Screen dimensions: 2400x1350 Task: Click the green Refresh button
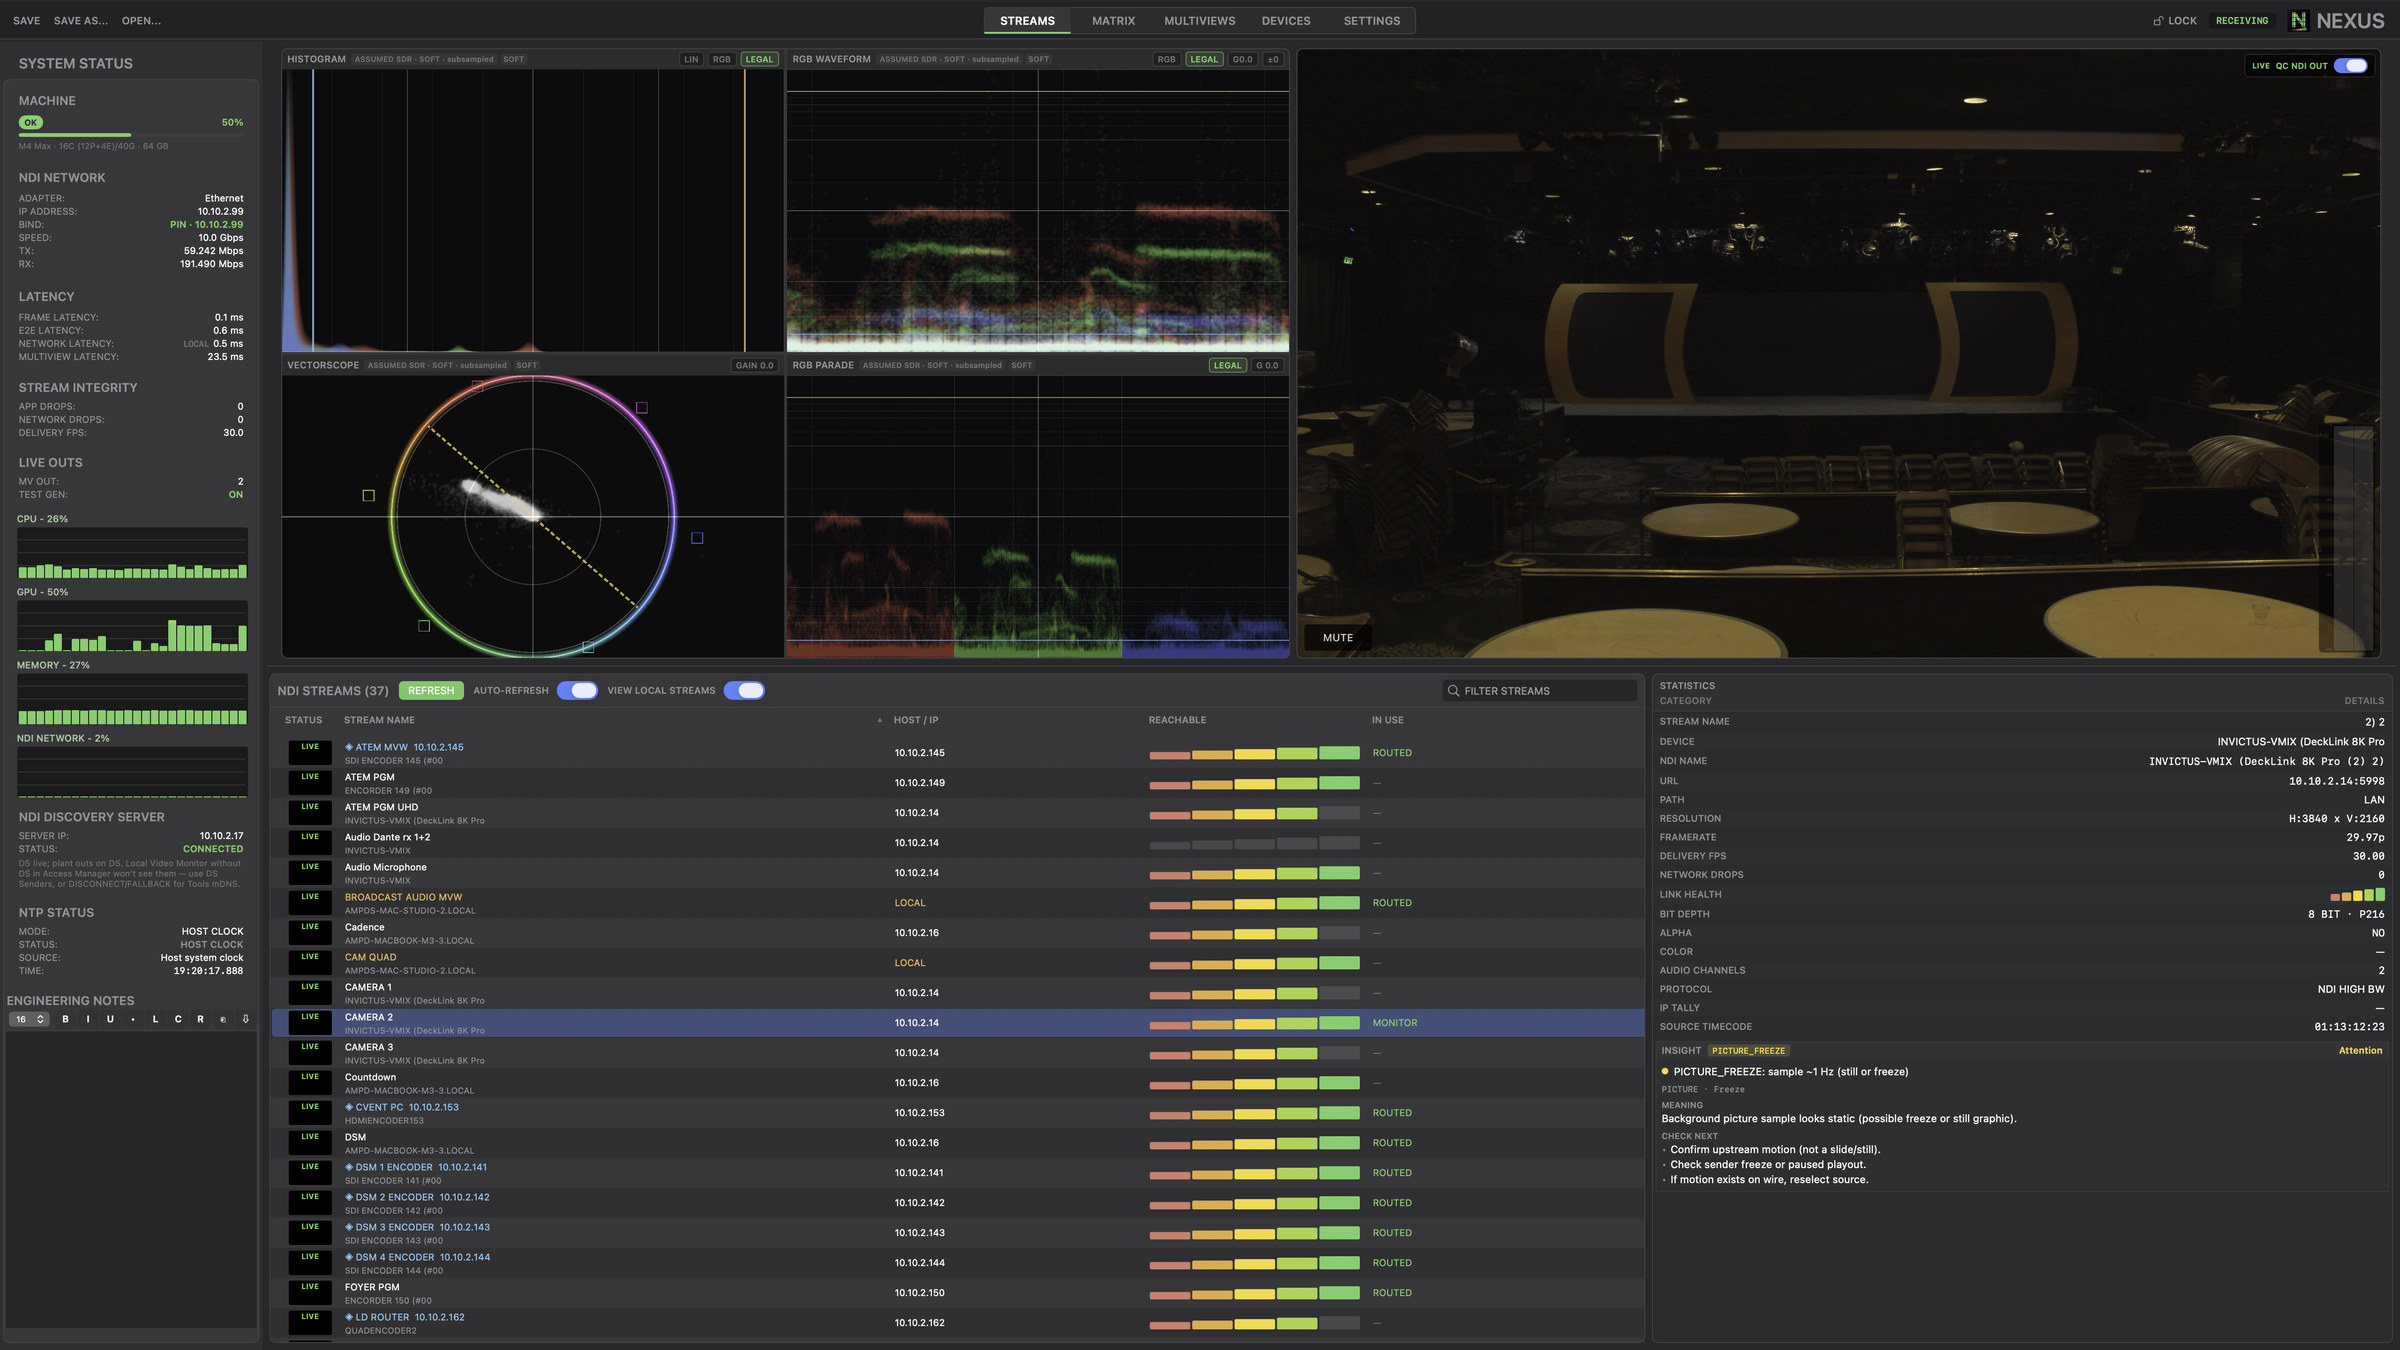431,691
